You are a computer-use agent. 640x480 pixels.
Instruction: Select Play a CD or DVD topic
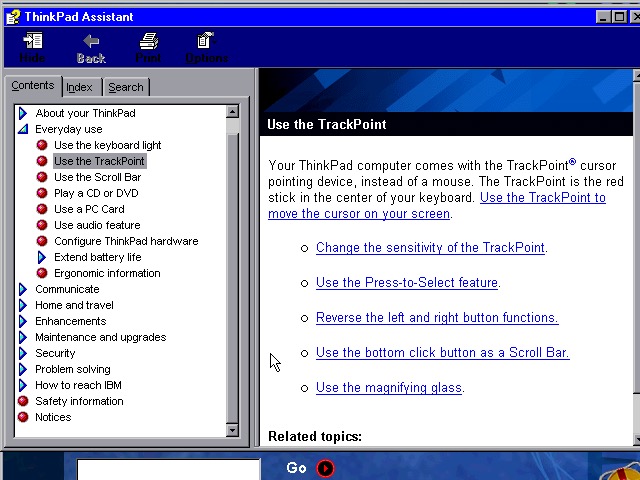96,193
